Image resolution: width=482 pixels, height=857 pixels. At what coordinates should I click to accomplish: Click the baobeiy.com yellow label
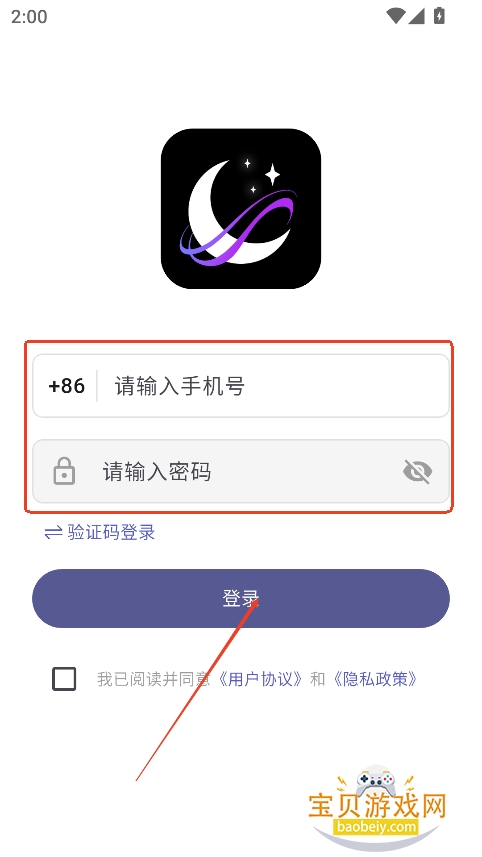pos(376,827)
